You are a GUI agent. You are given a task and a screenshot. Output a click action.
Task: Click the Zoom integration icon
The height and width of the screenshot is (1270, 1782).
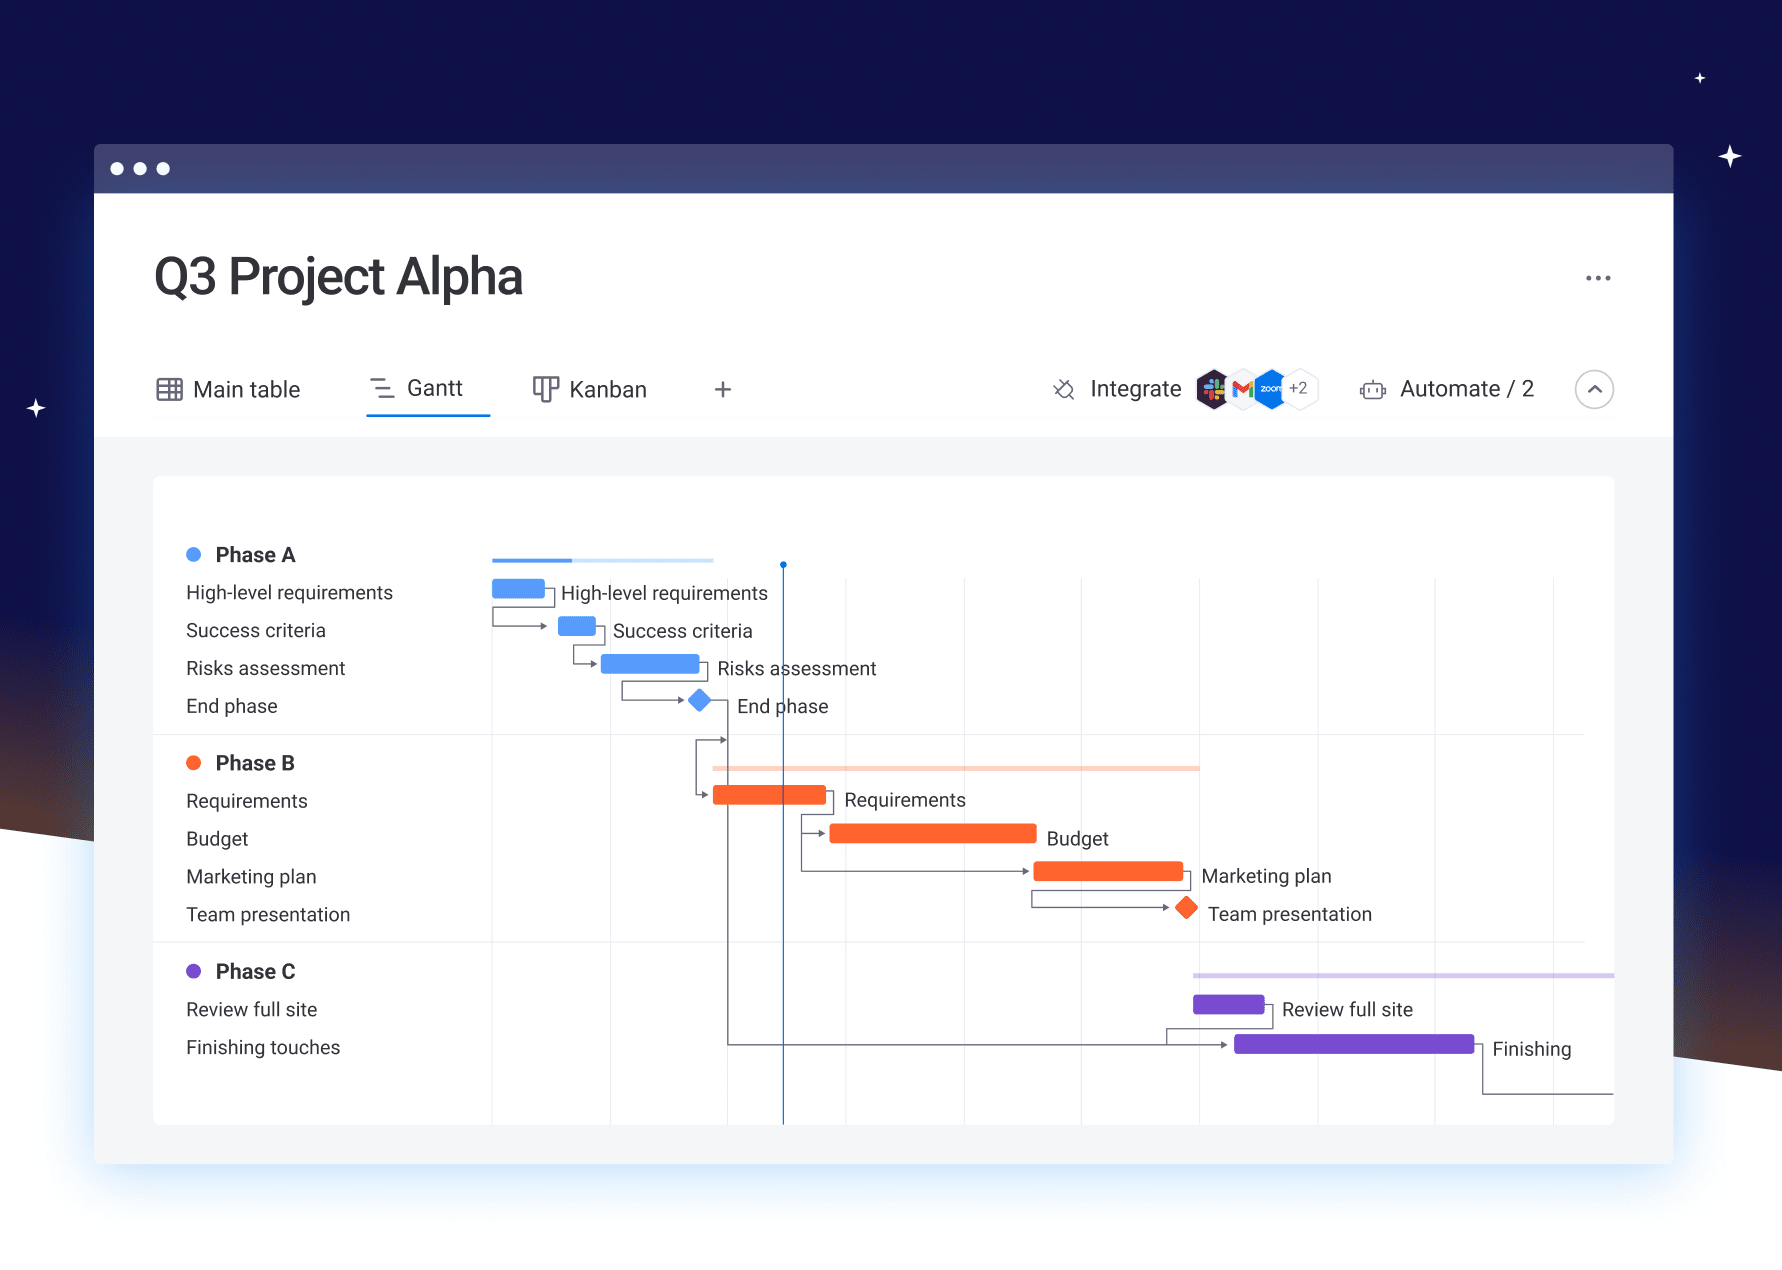(1270, 389)
